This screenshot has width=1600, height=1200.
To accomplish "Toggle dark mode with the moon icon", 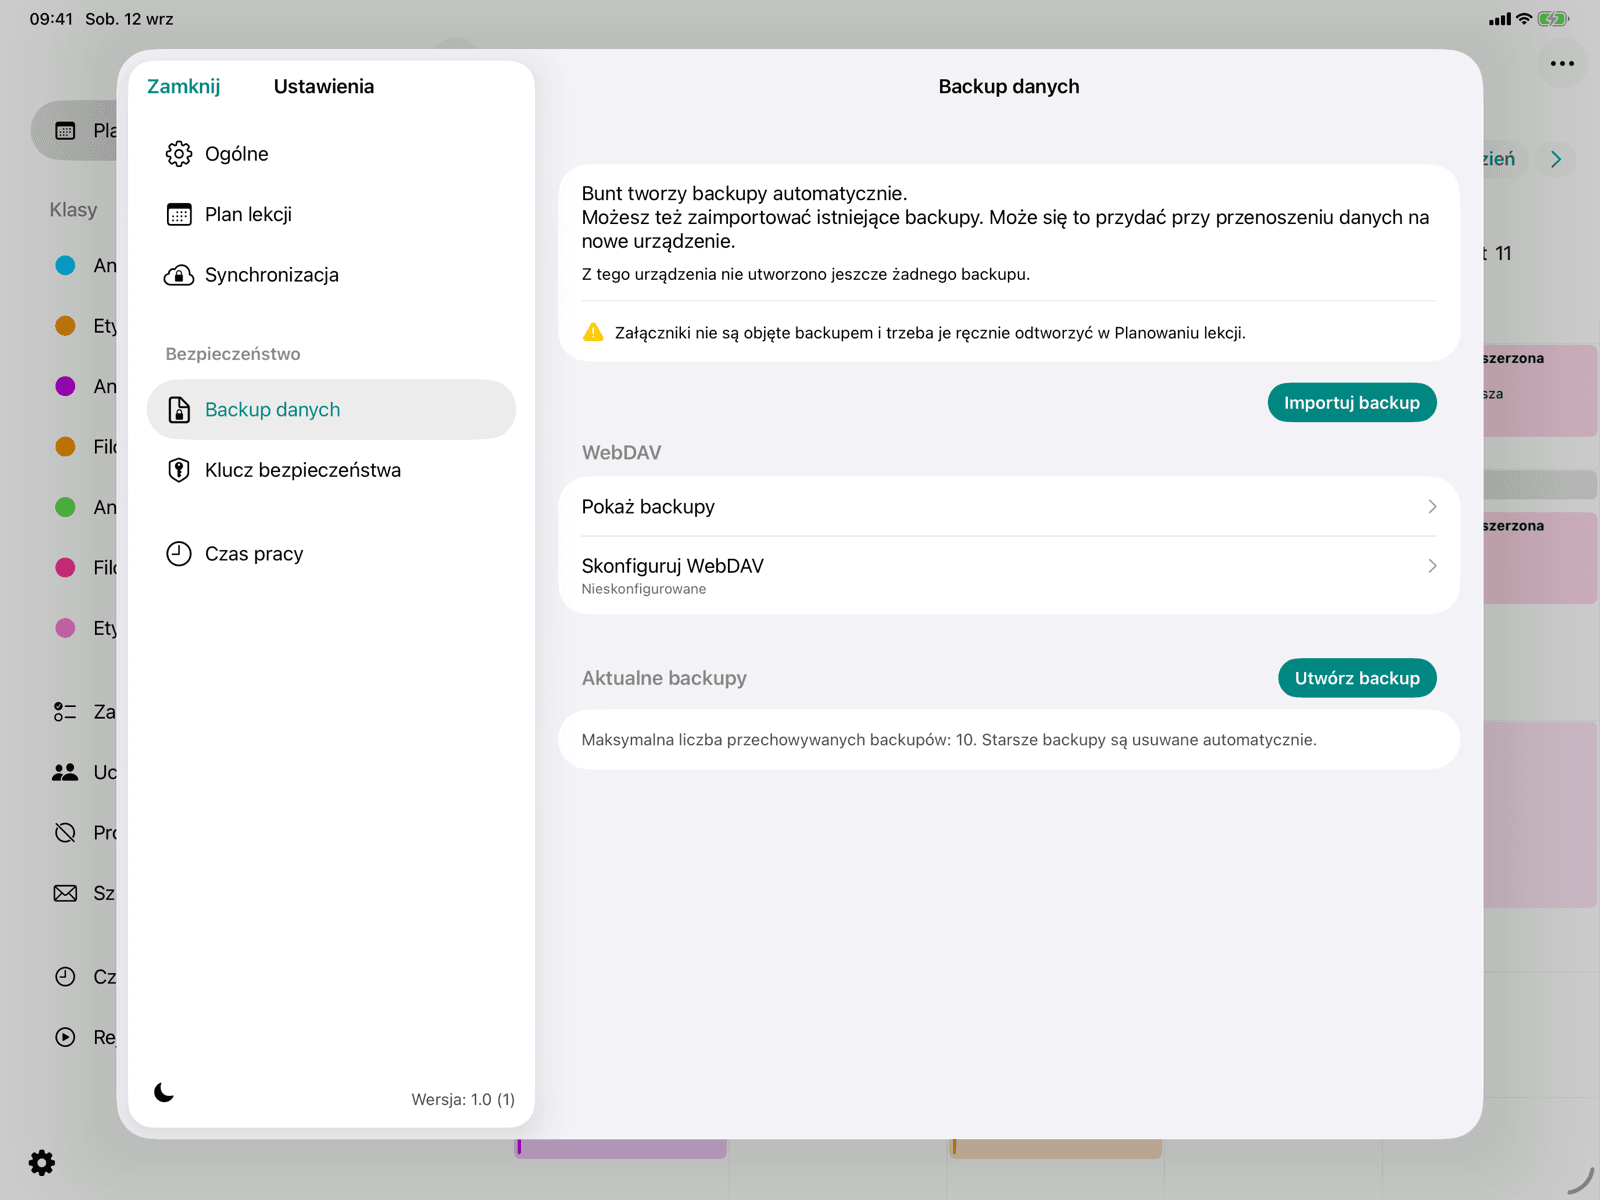I will click(x=164, y=1092).
